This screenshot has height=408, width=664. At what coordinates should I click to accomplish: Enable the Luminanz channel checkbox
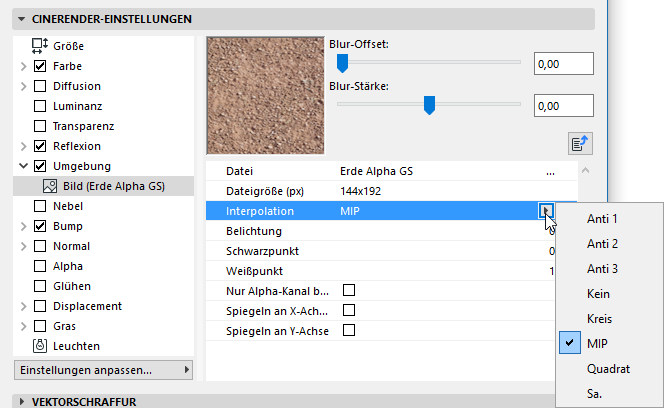(x=40, y=106)
